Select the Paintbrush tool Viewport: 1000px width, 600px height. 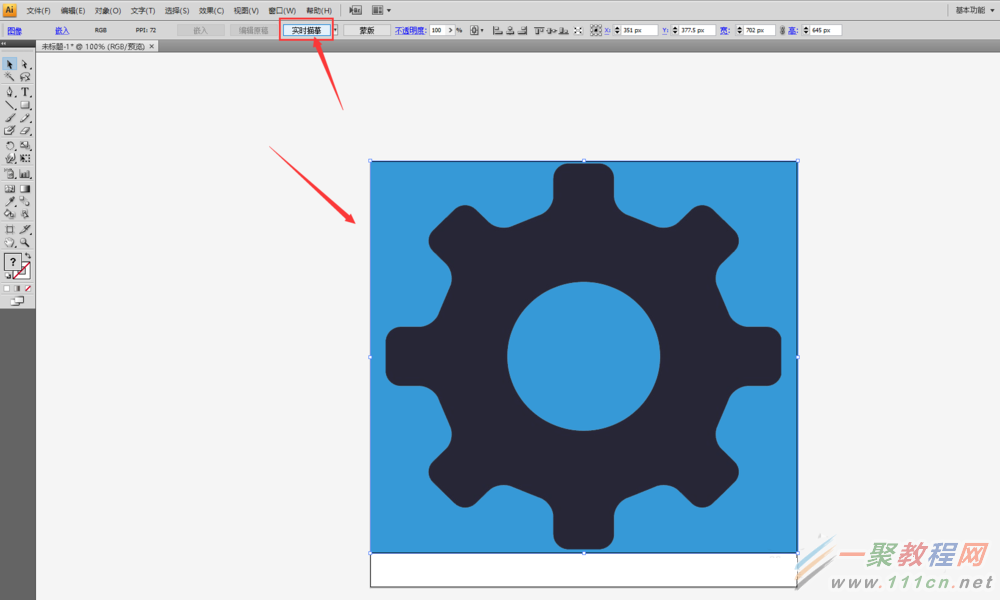point(10,118)
